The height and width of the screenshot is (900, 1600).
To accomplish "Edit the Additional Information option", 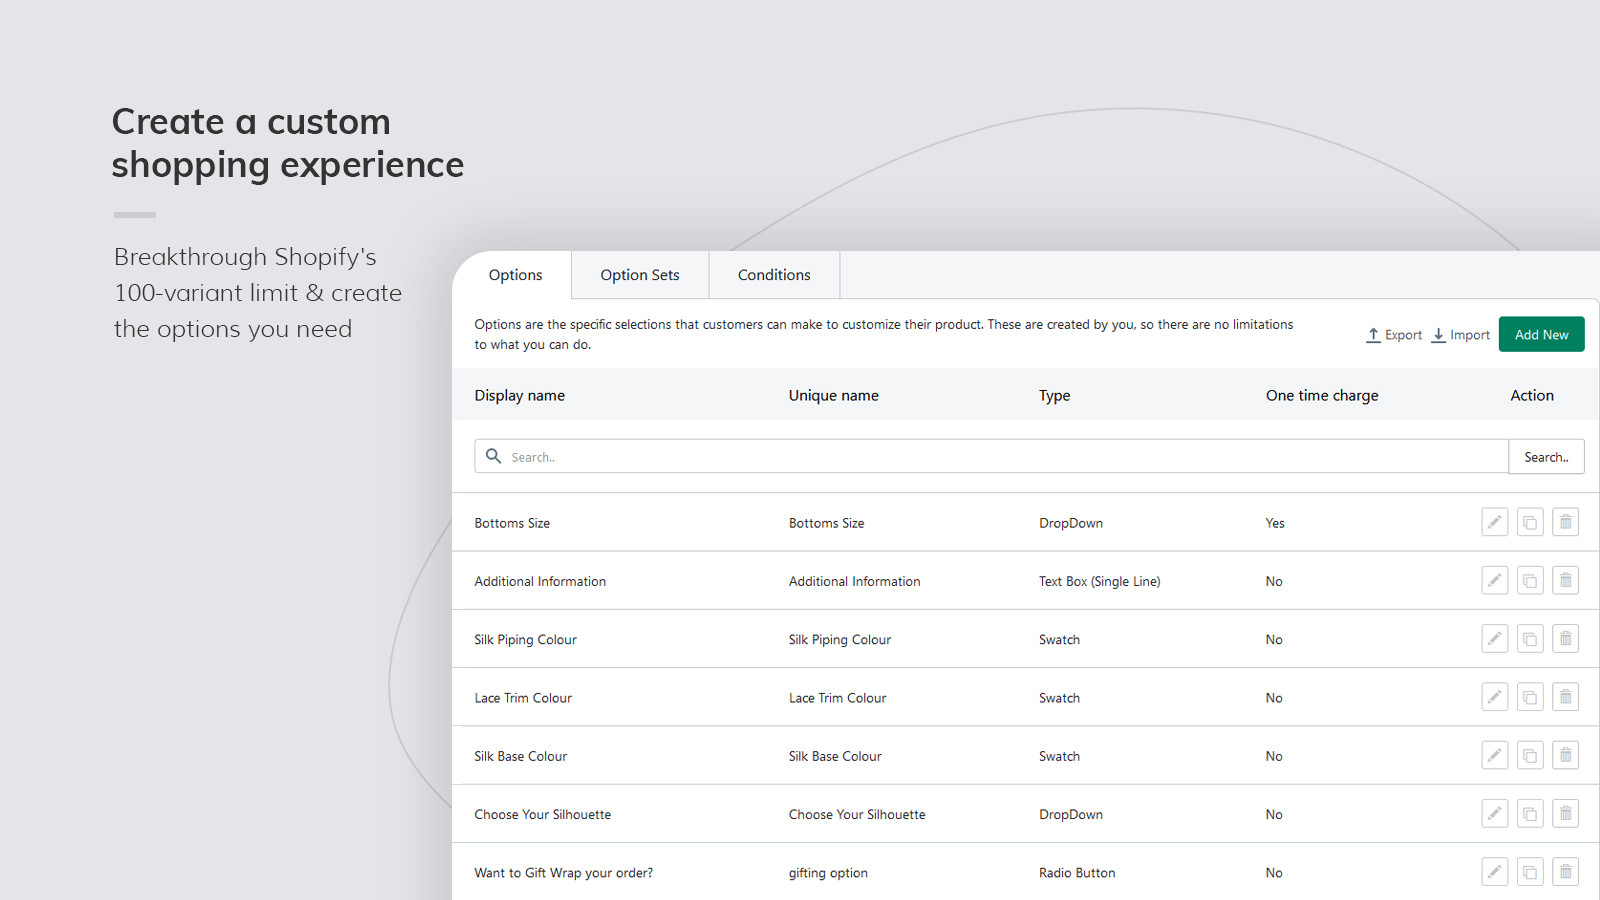I will (x=1494, y=580).
